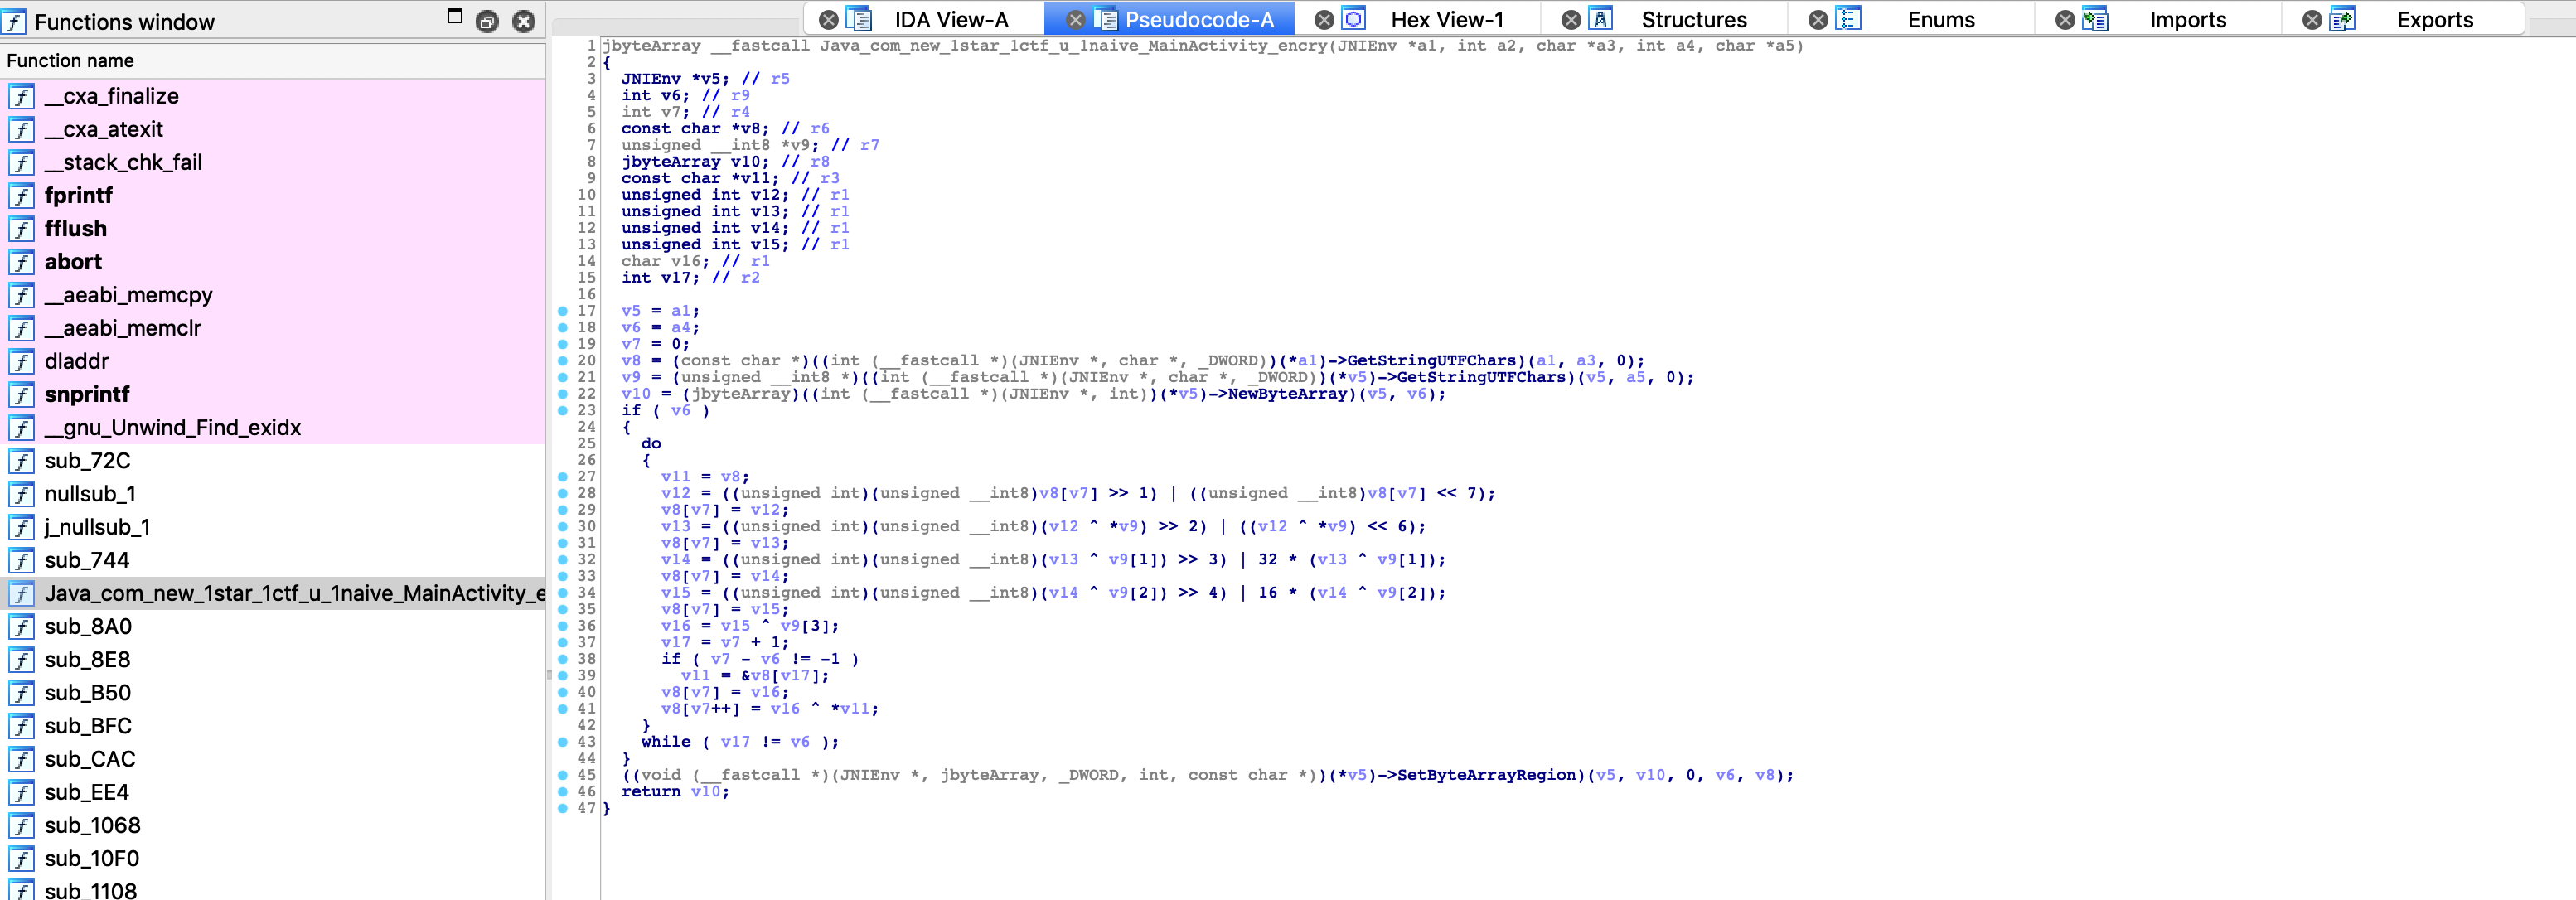Select __aeabi_memcpy in the function list
This screenshot has width=2576, height=900.
point(272,295)
